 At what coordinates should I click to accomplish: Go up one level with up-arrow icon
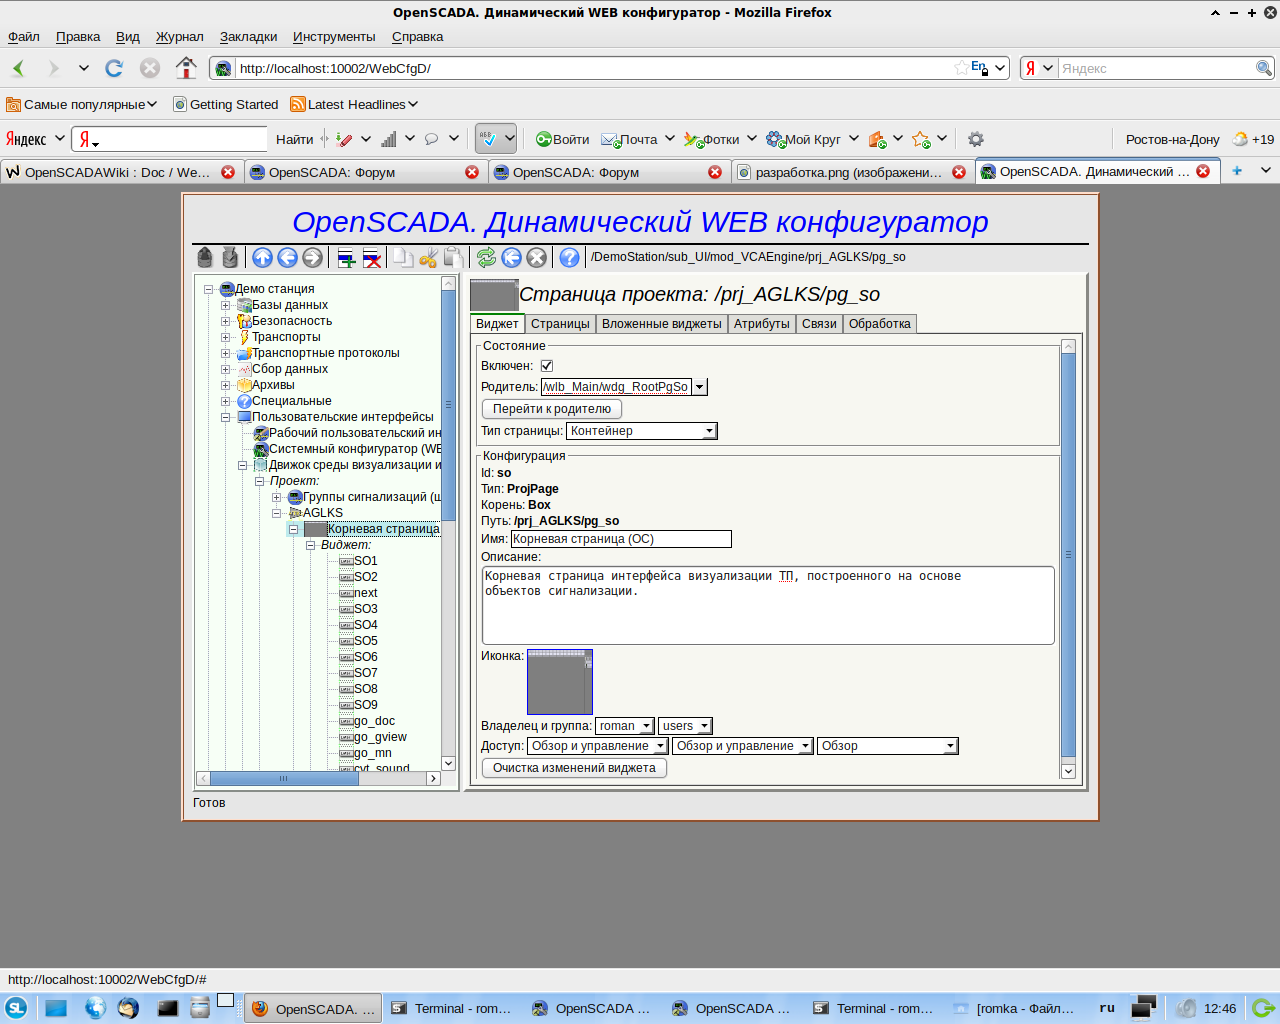[262, 258]
